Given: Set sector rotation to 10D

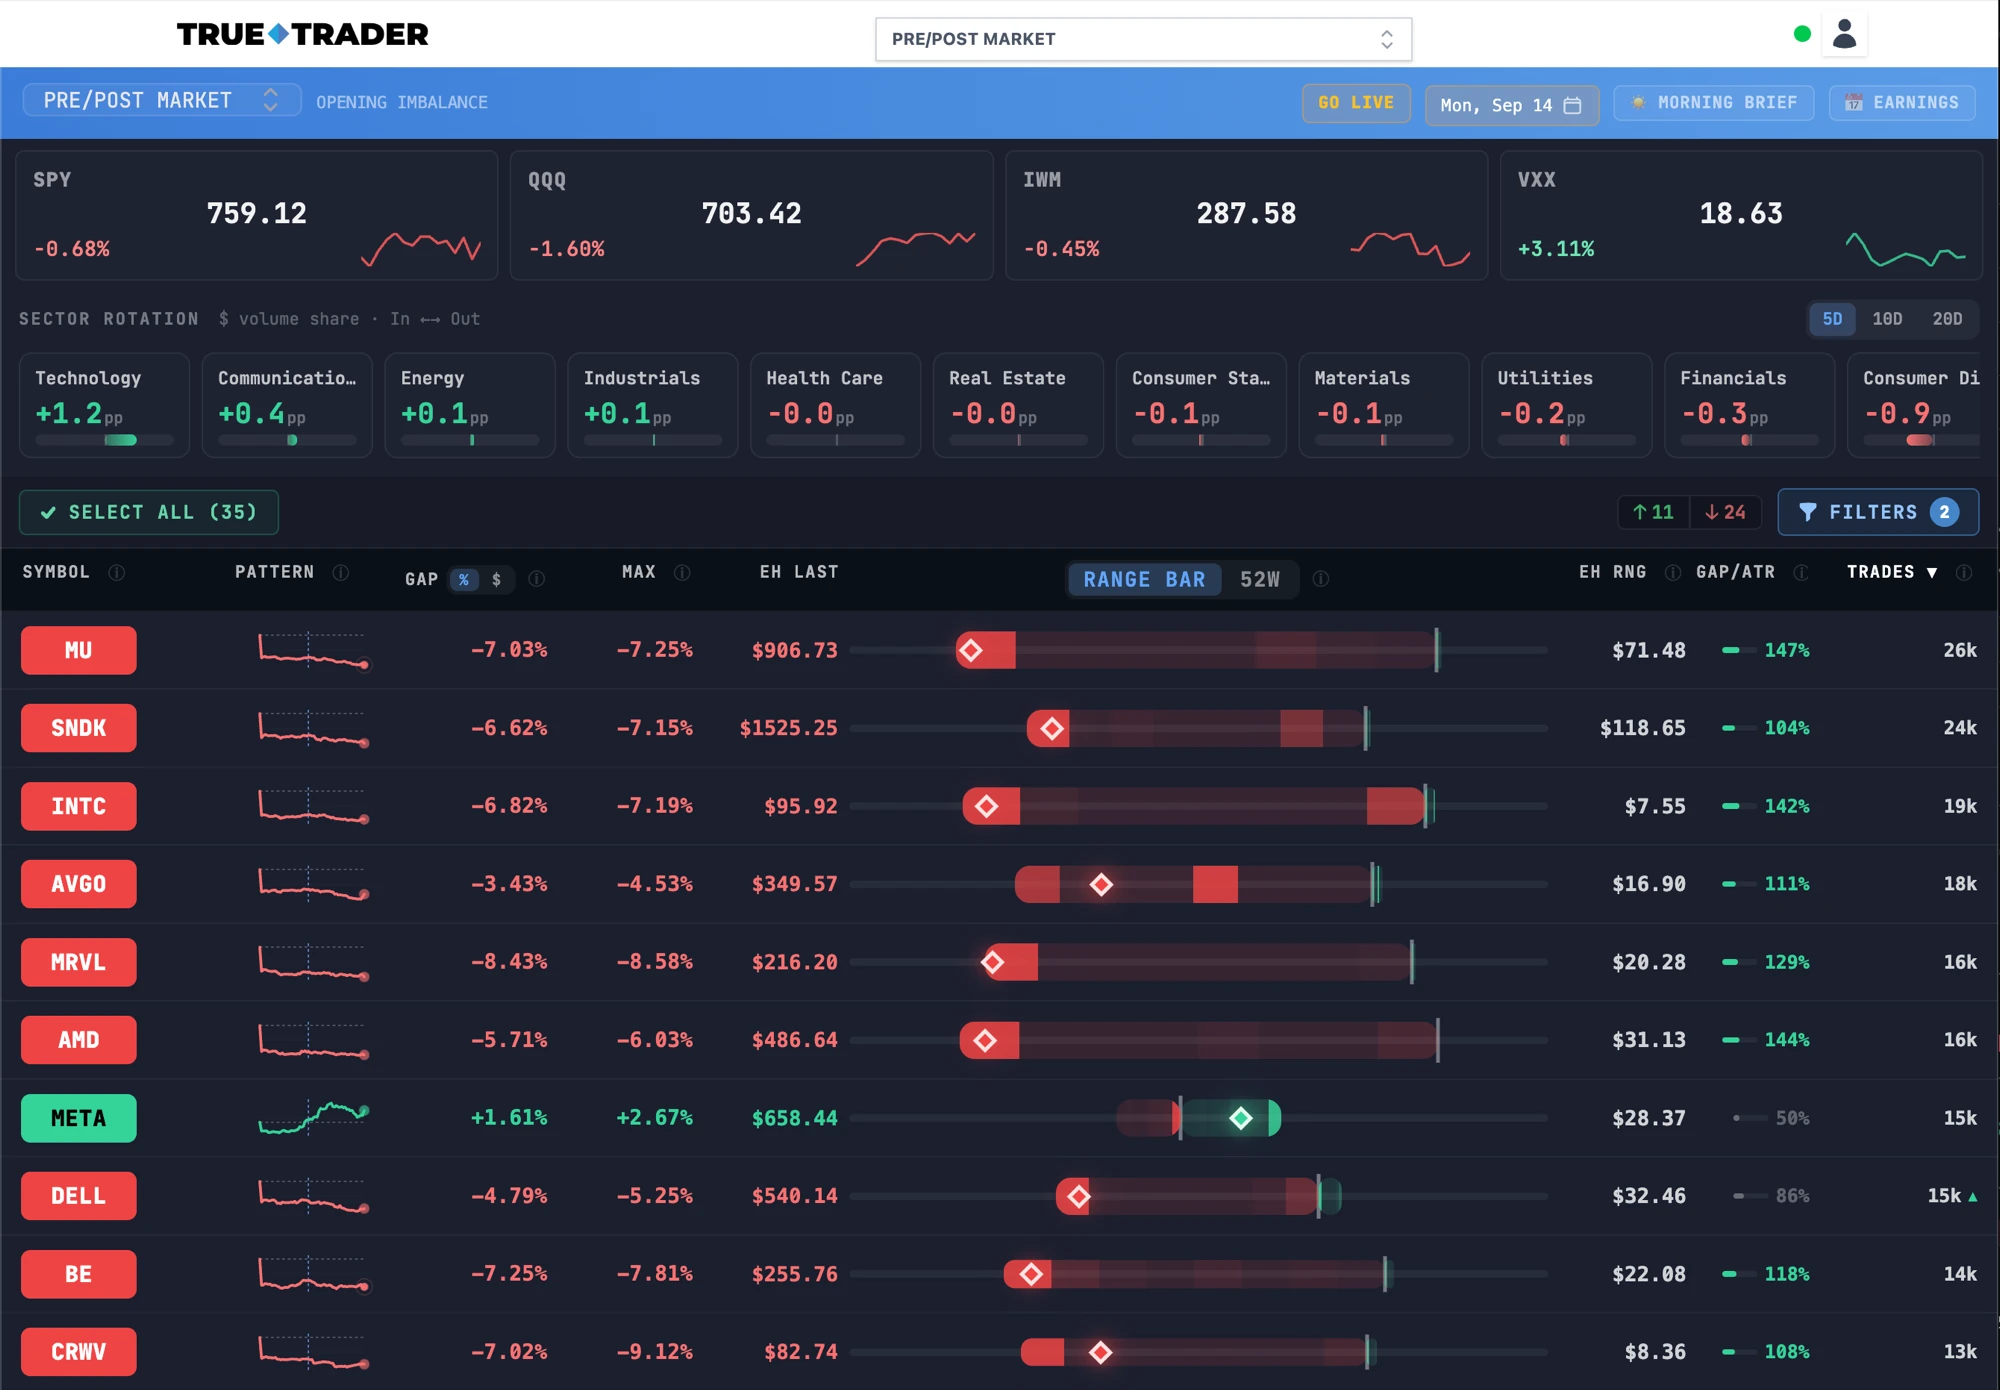Looking at the screenshot, I should click(1887, 319).
